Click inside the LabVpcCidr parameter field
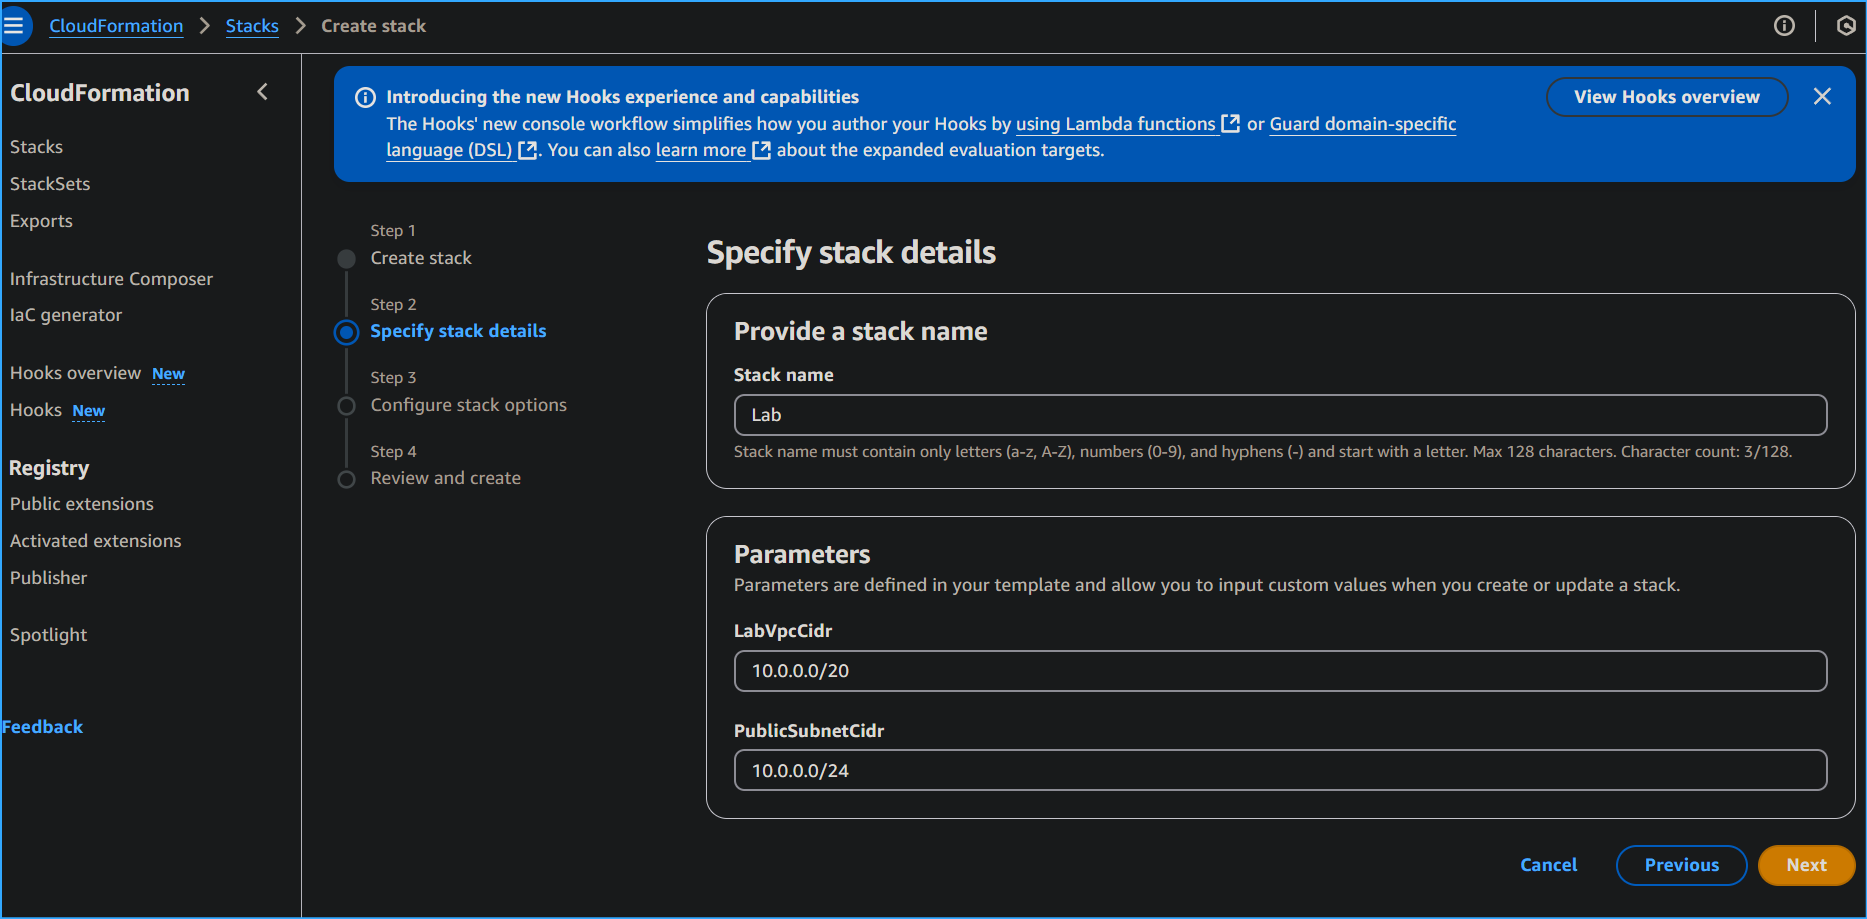 coord(1280,671)
